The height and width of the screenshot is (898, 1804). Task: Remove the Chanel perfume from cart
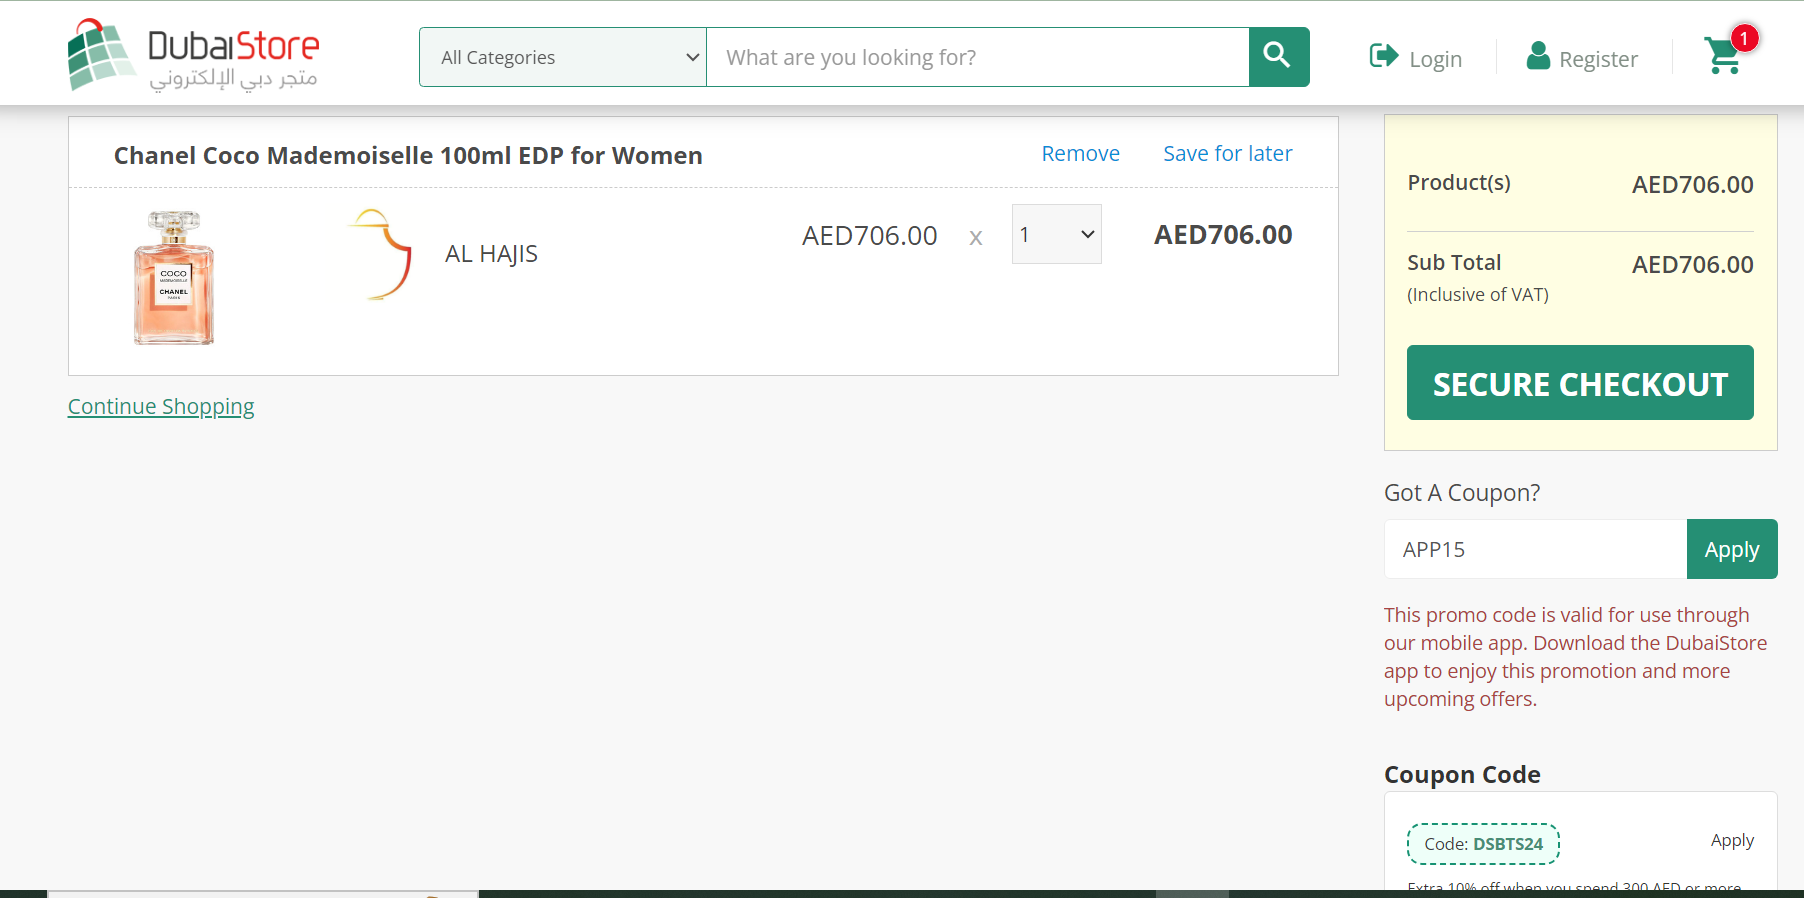1080,154
